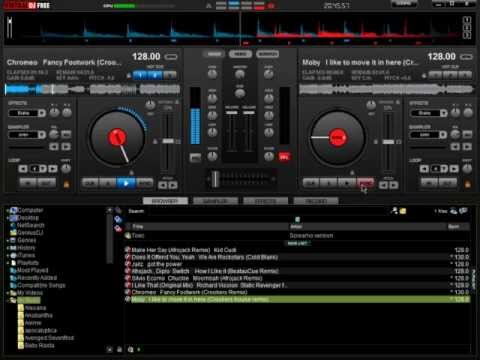Click the right deck CUE button
The image size is (480, 360).
pos(311,183)
